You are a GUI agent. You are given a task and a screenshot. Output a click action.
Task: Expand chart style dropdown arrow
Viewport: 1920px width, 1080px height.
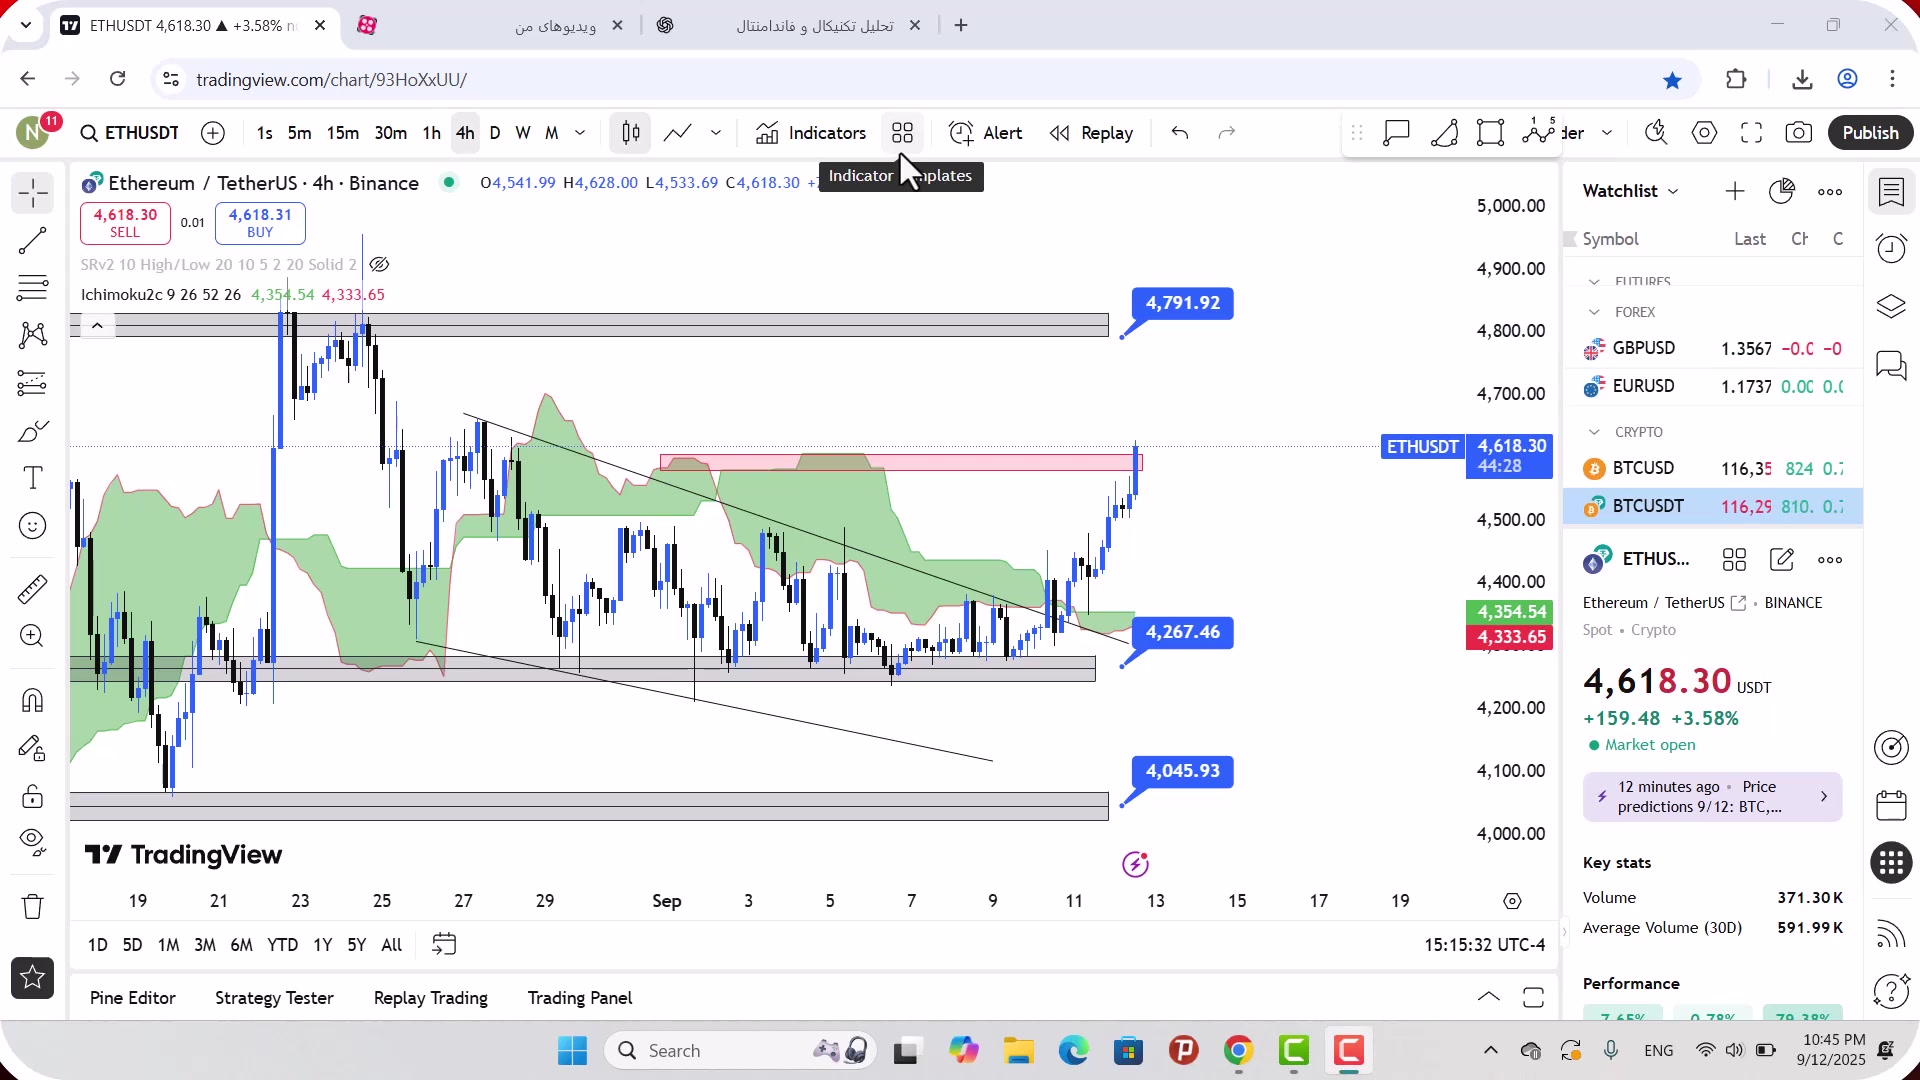(716, 133)
